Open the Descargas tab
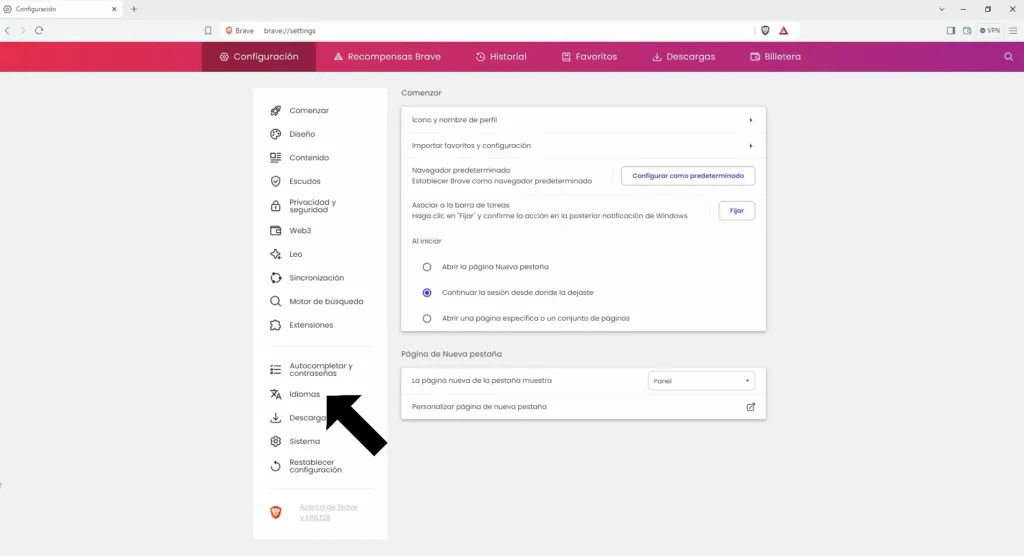This screenshot has height=556, width=1024. [684, 57]
